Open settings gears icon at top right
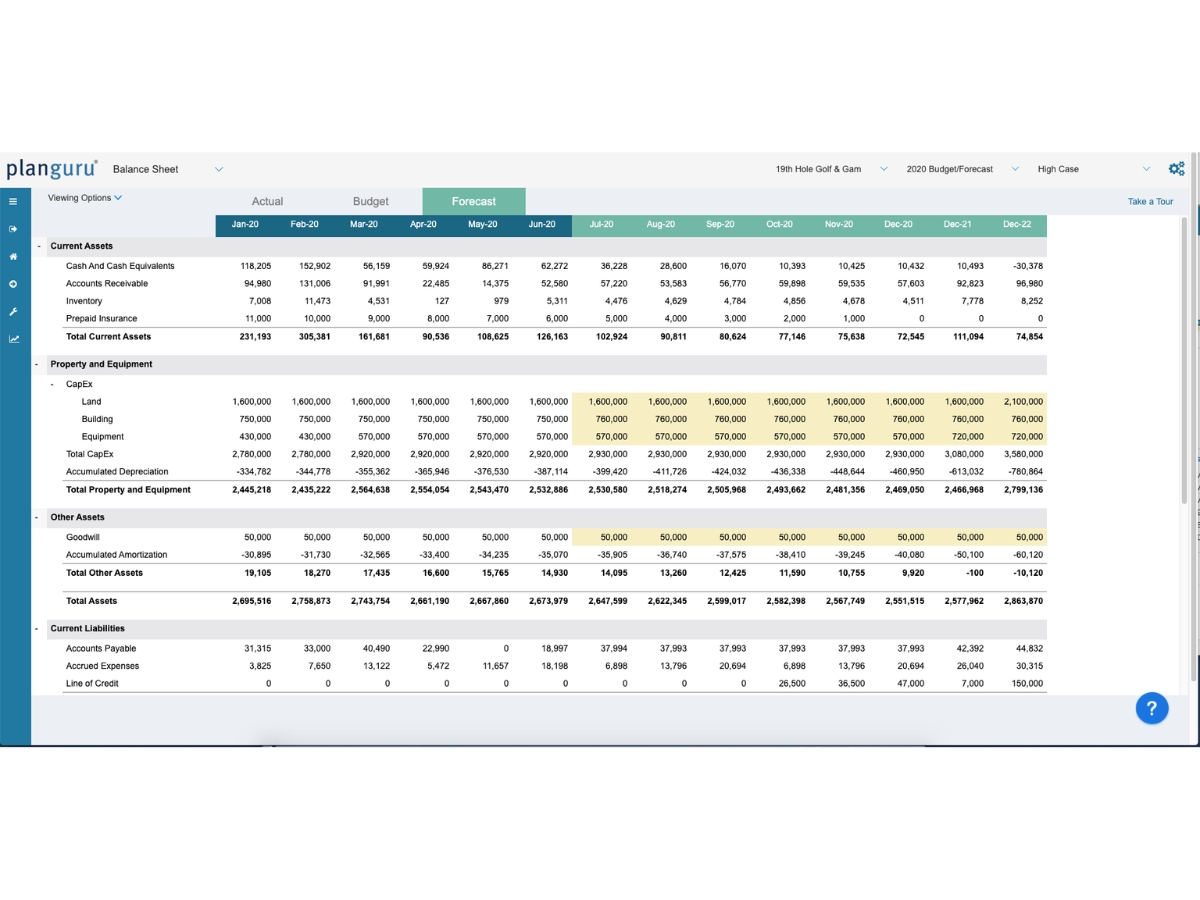The height and width of the screenshot is (900, 1200). click(x=1176, y=168)
